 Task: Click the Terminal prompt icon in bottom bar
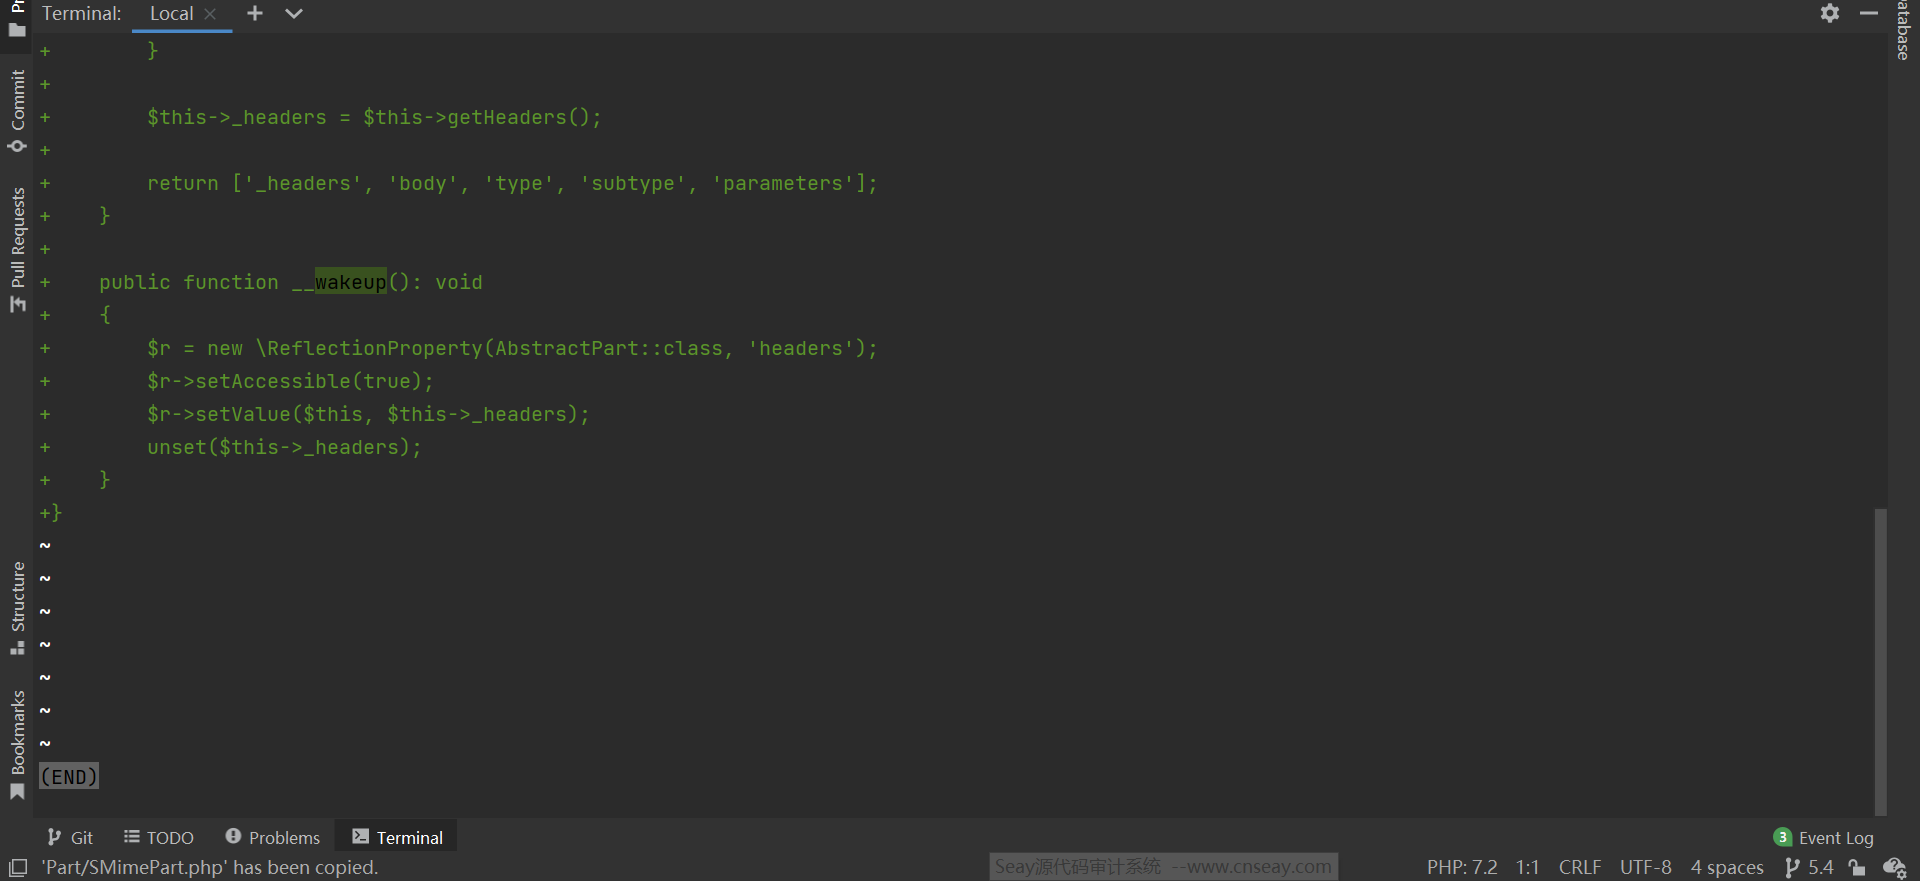click(x=360, y=836)
